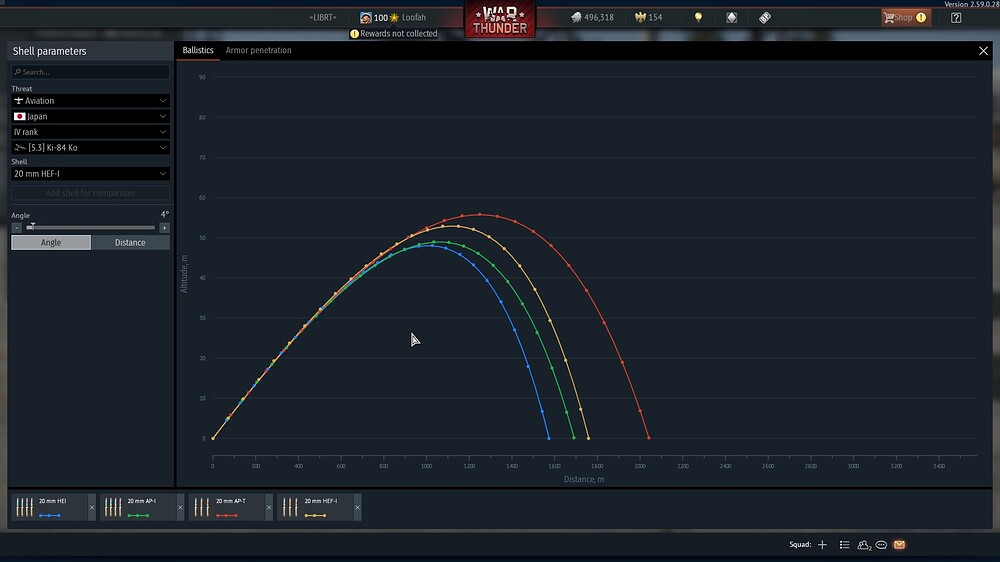Add squad member with plus icon

tap(822, 544)
